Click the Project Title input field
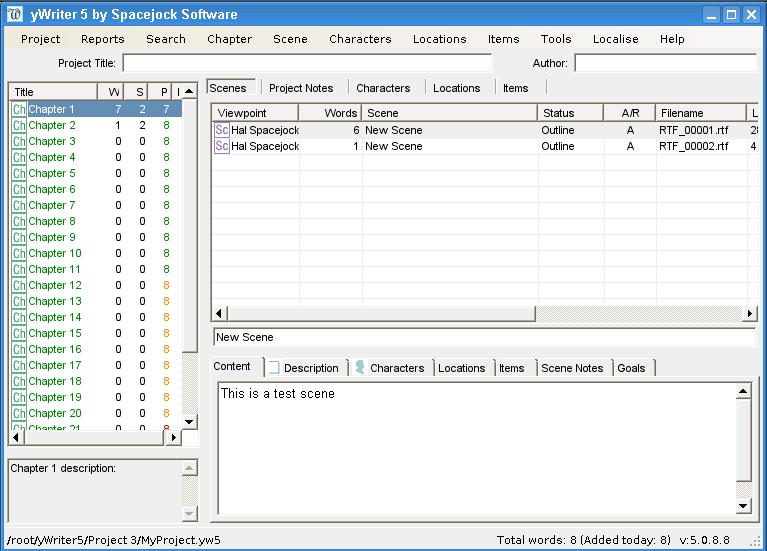 (307, 63)
